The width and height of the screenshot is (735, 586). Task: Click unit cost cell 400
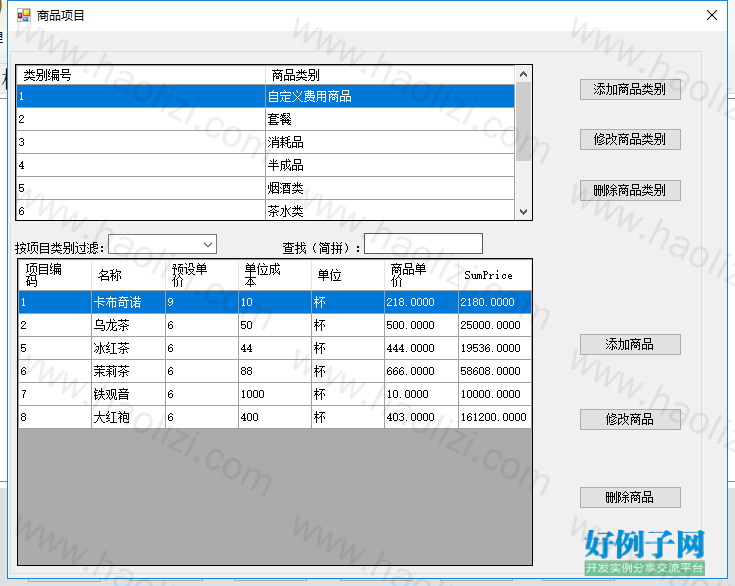point(275,417)
